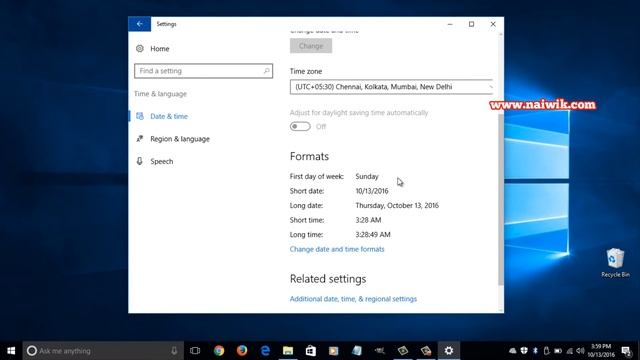Click the network signal tray icon
640x360 pixels.
coord(570,351)
